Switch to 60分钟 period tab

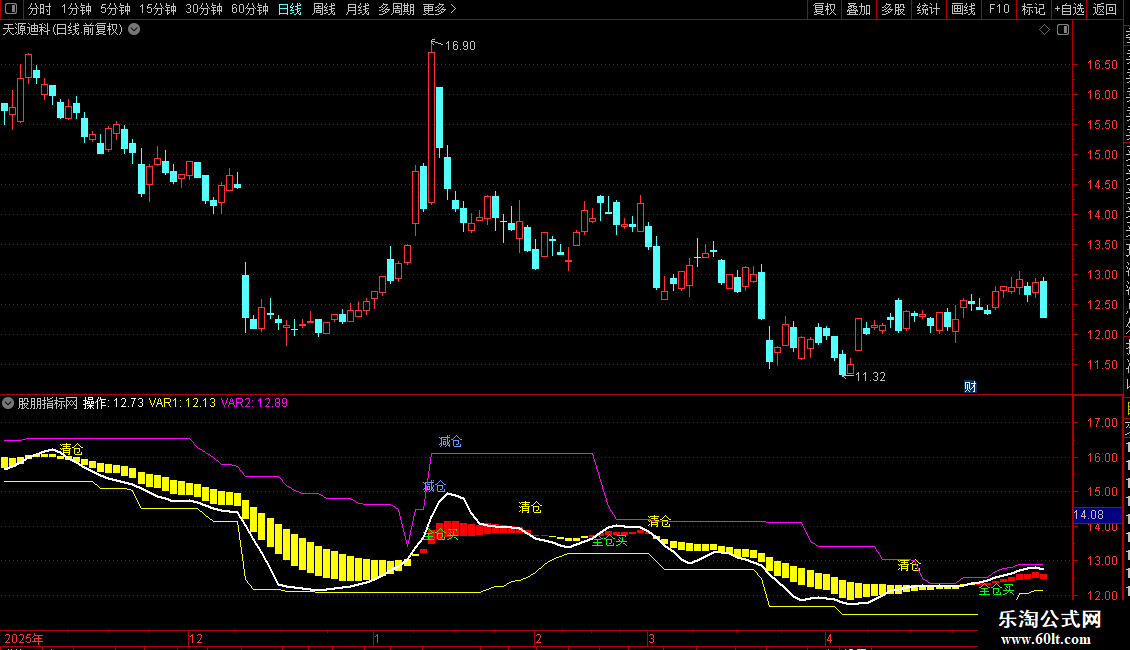click(x=249, y=9)
